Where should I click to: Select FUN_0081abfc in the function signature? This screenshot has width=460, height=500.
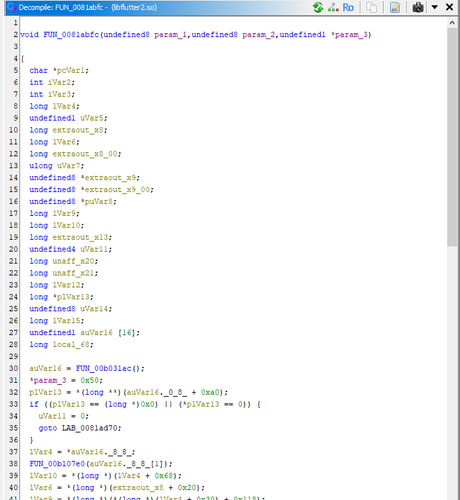tap(71, 35)
